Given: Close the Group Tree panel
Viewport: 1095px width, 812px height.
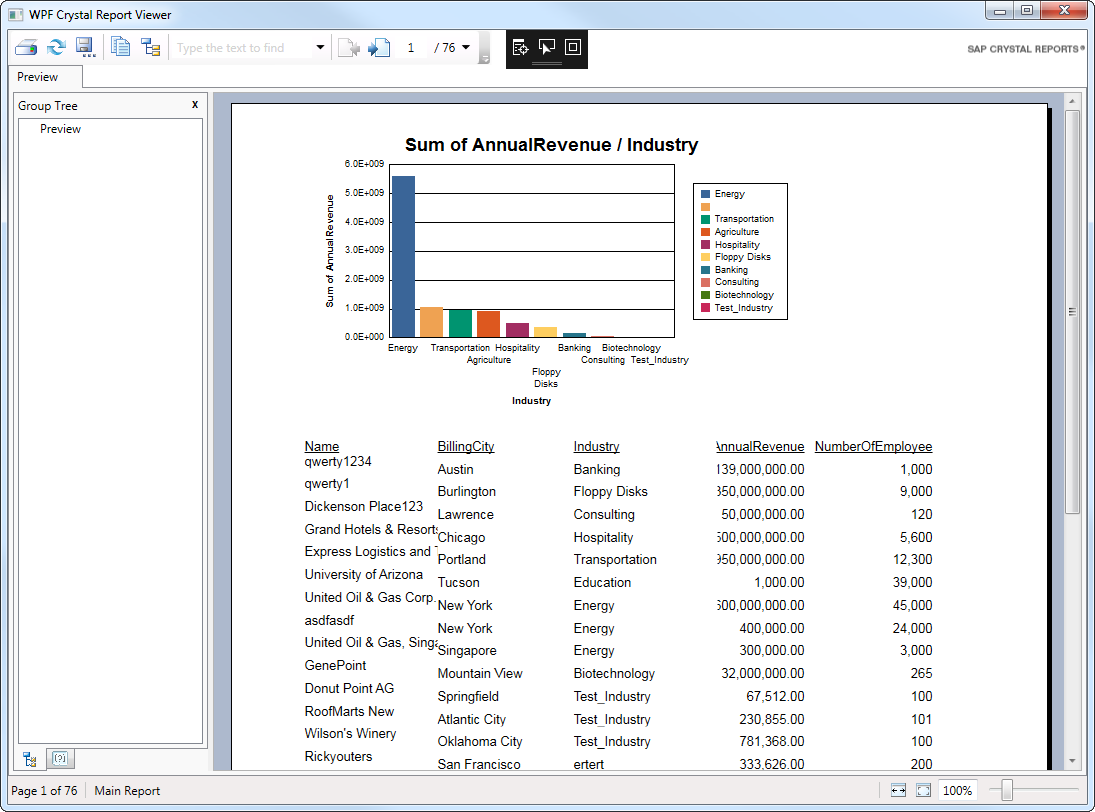Looking at the screenshot, I should pos(195,105).
